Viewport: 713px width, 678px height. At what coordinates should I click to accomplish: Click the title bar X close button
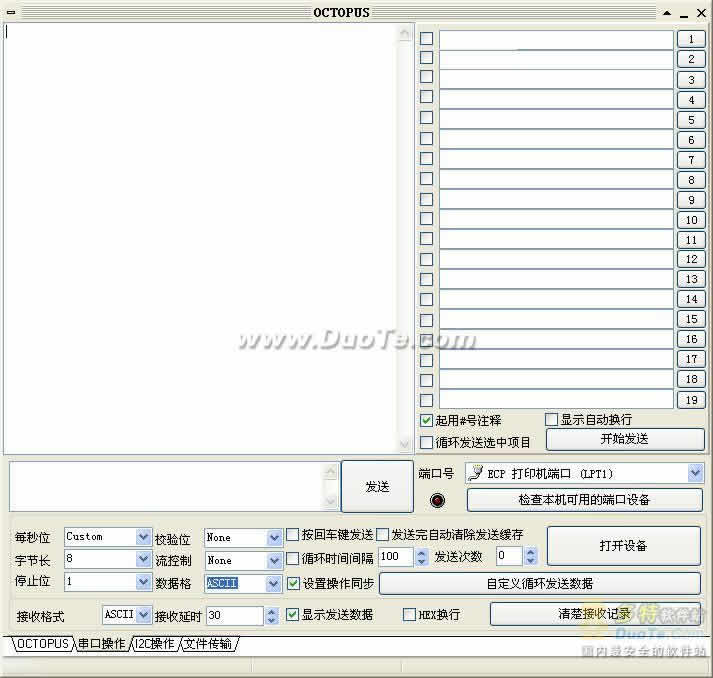coord(702,13)
